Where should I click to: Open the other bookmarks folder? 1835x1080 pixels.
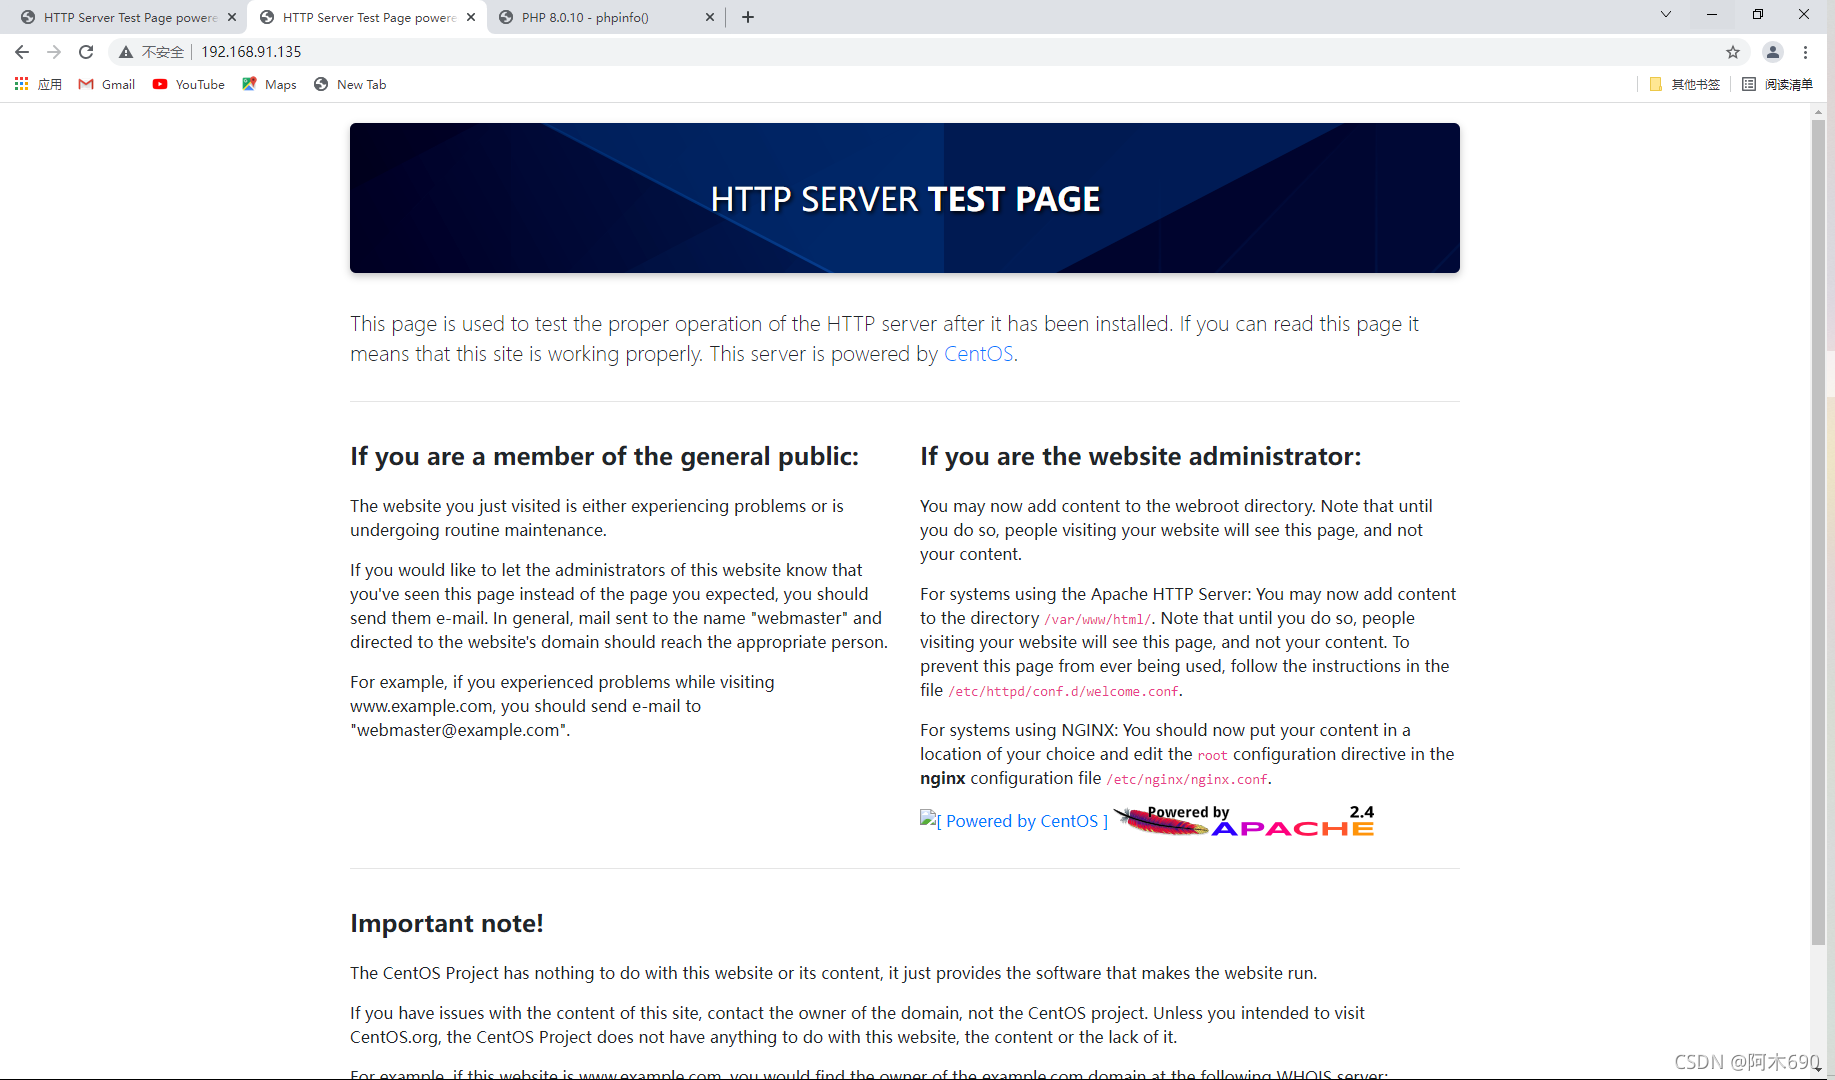click(1685, 84)
